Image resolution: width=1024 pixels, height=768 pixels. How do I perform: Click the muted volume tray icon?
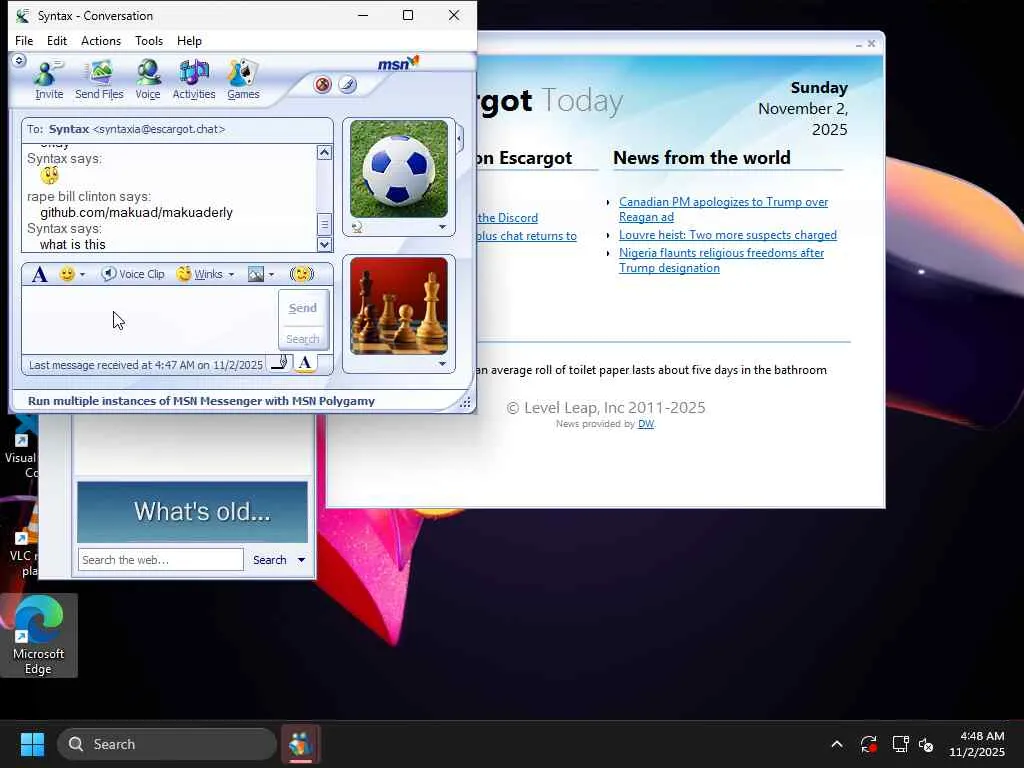(926, 744)
